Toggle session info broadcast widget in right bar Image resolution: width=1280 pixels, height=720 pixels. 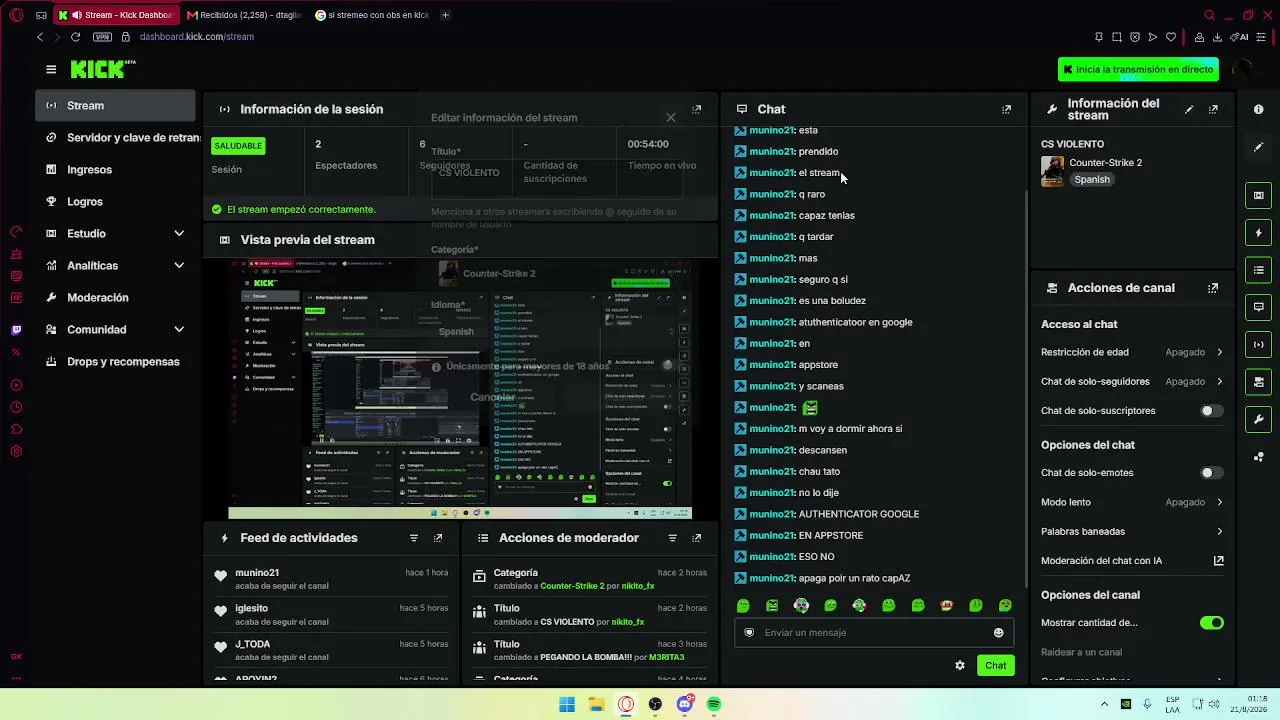(1259, 344)
